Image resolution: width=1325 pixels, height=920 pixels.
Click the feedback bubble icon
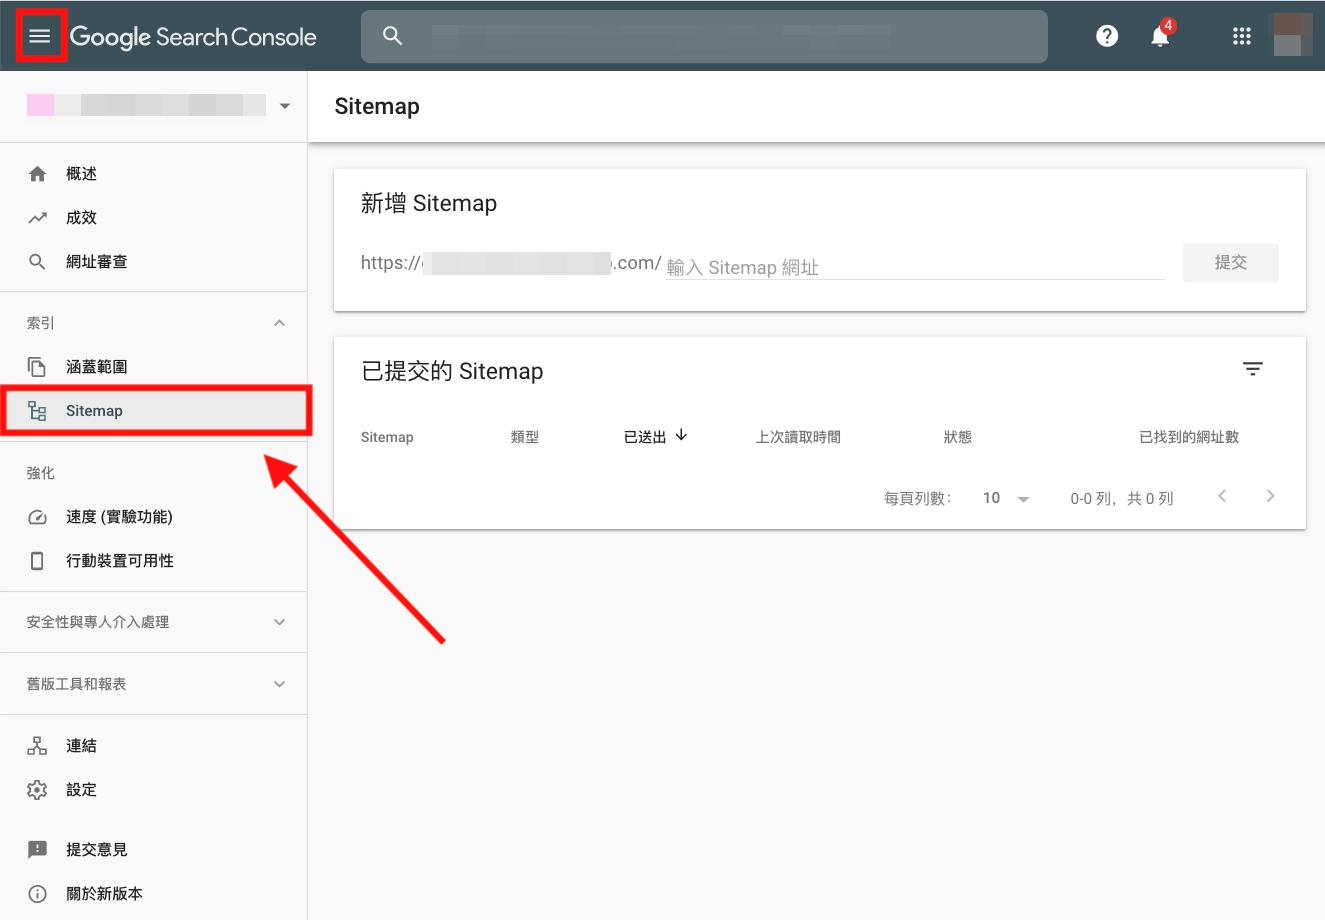click(x=37, y=850)
